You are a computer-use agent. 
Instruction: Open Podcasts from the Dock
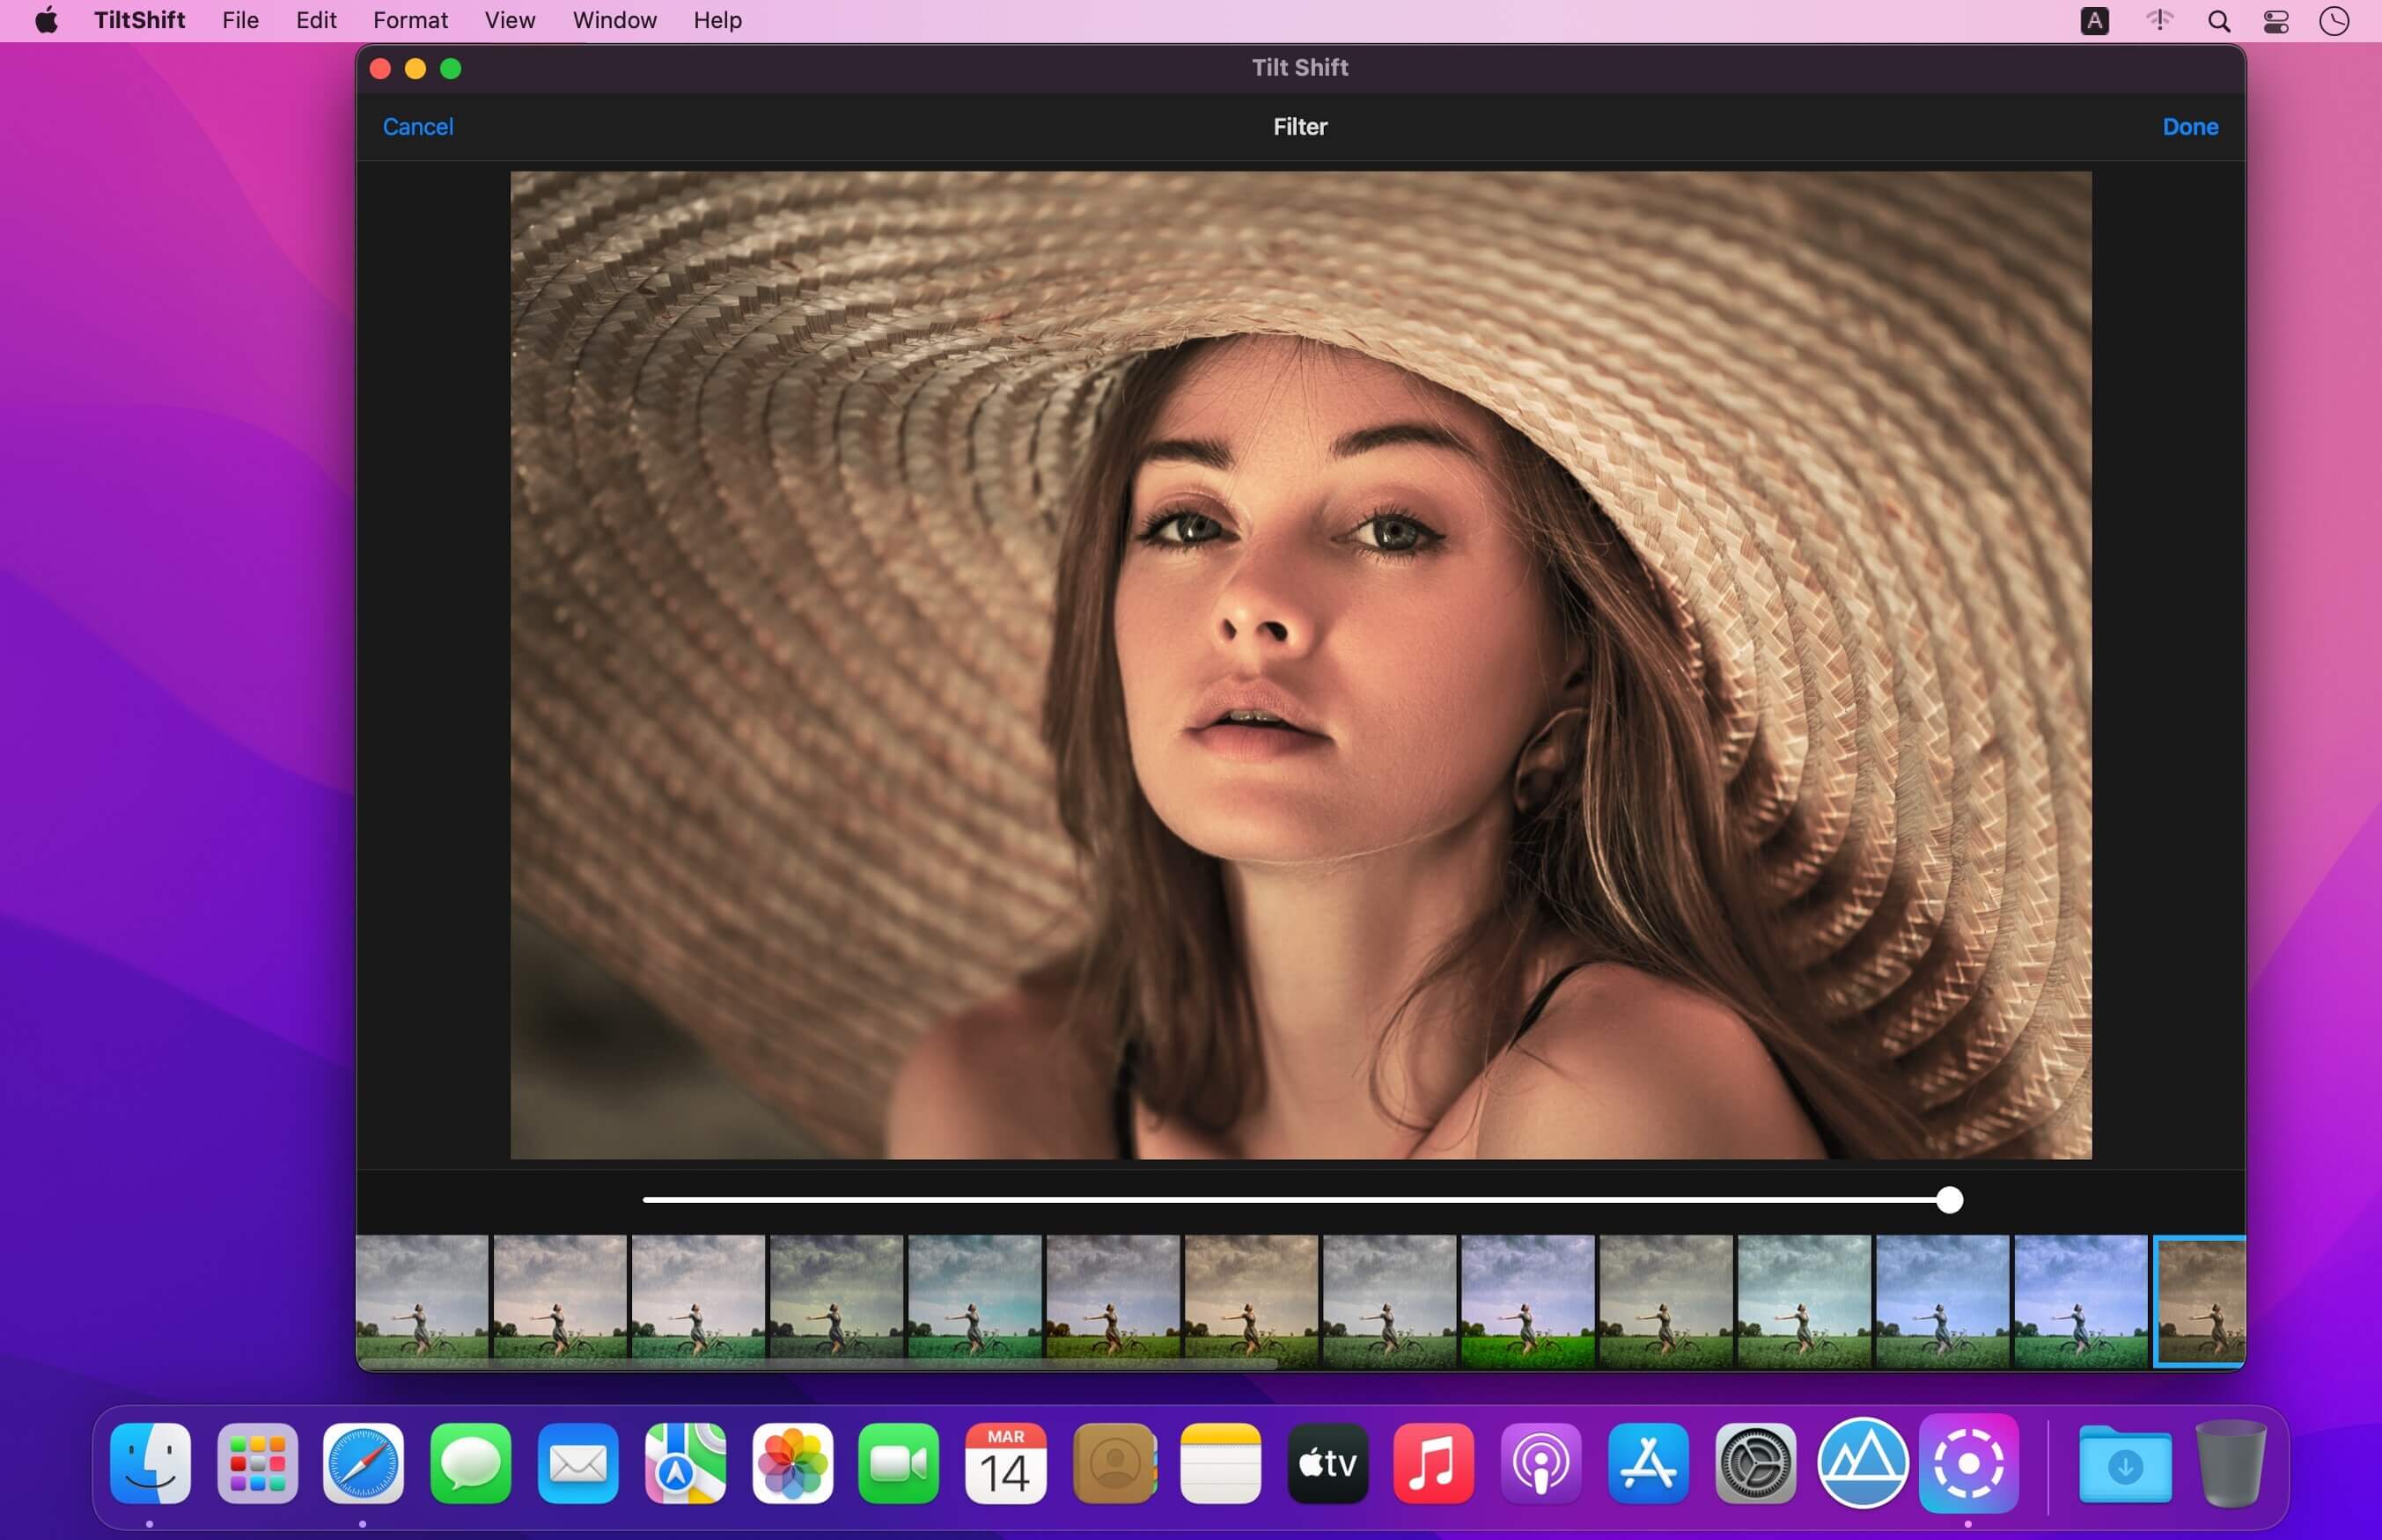click(1541, 1463)
